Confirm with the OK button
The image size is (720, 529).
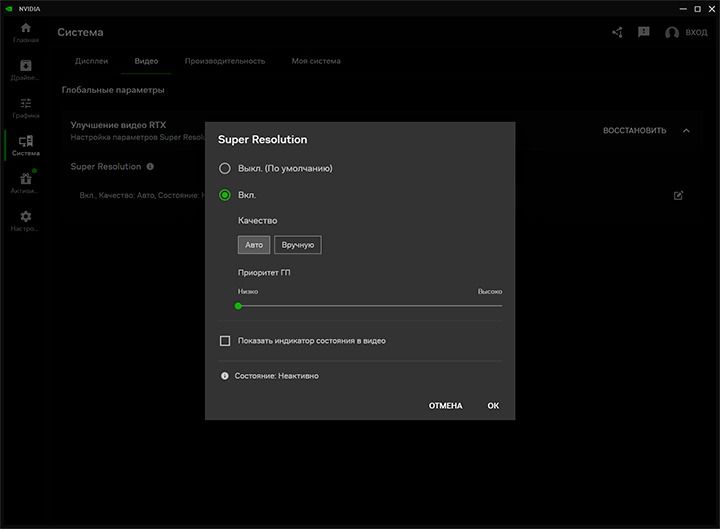493,406
